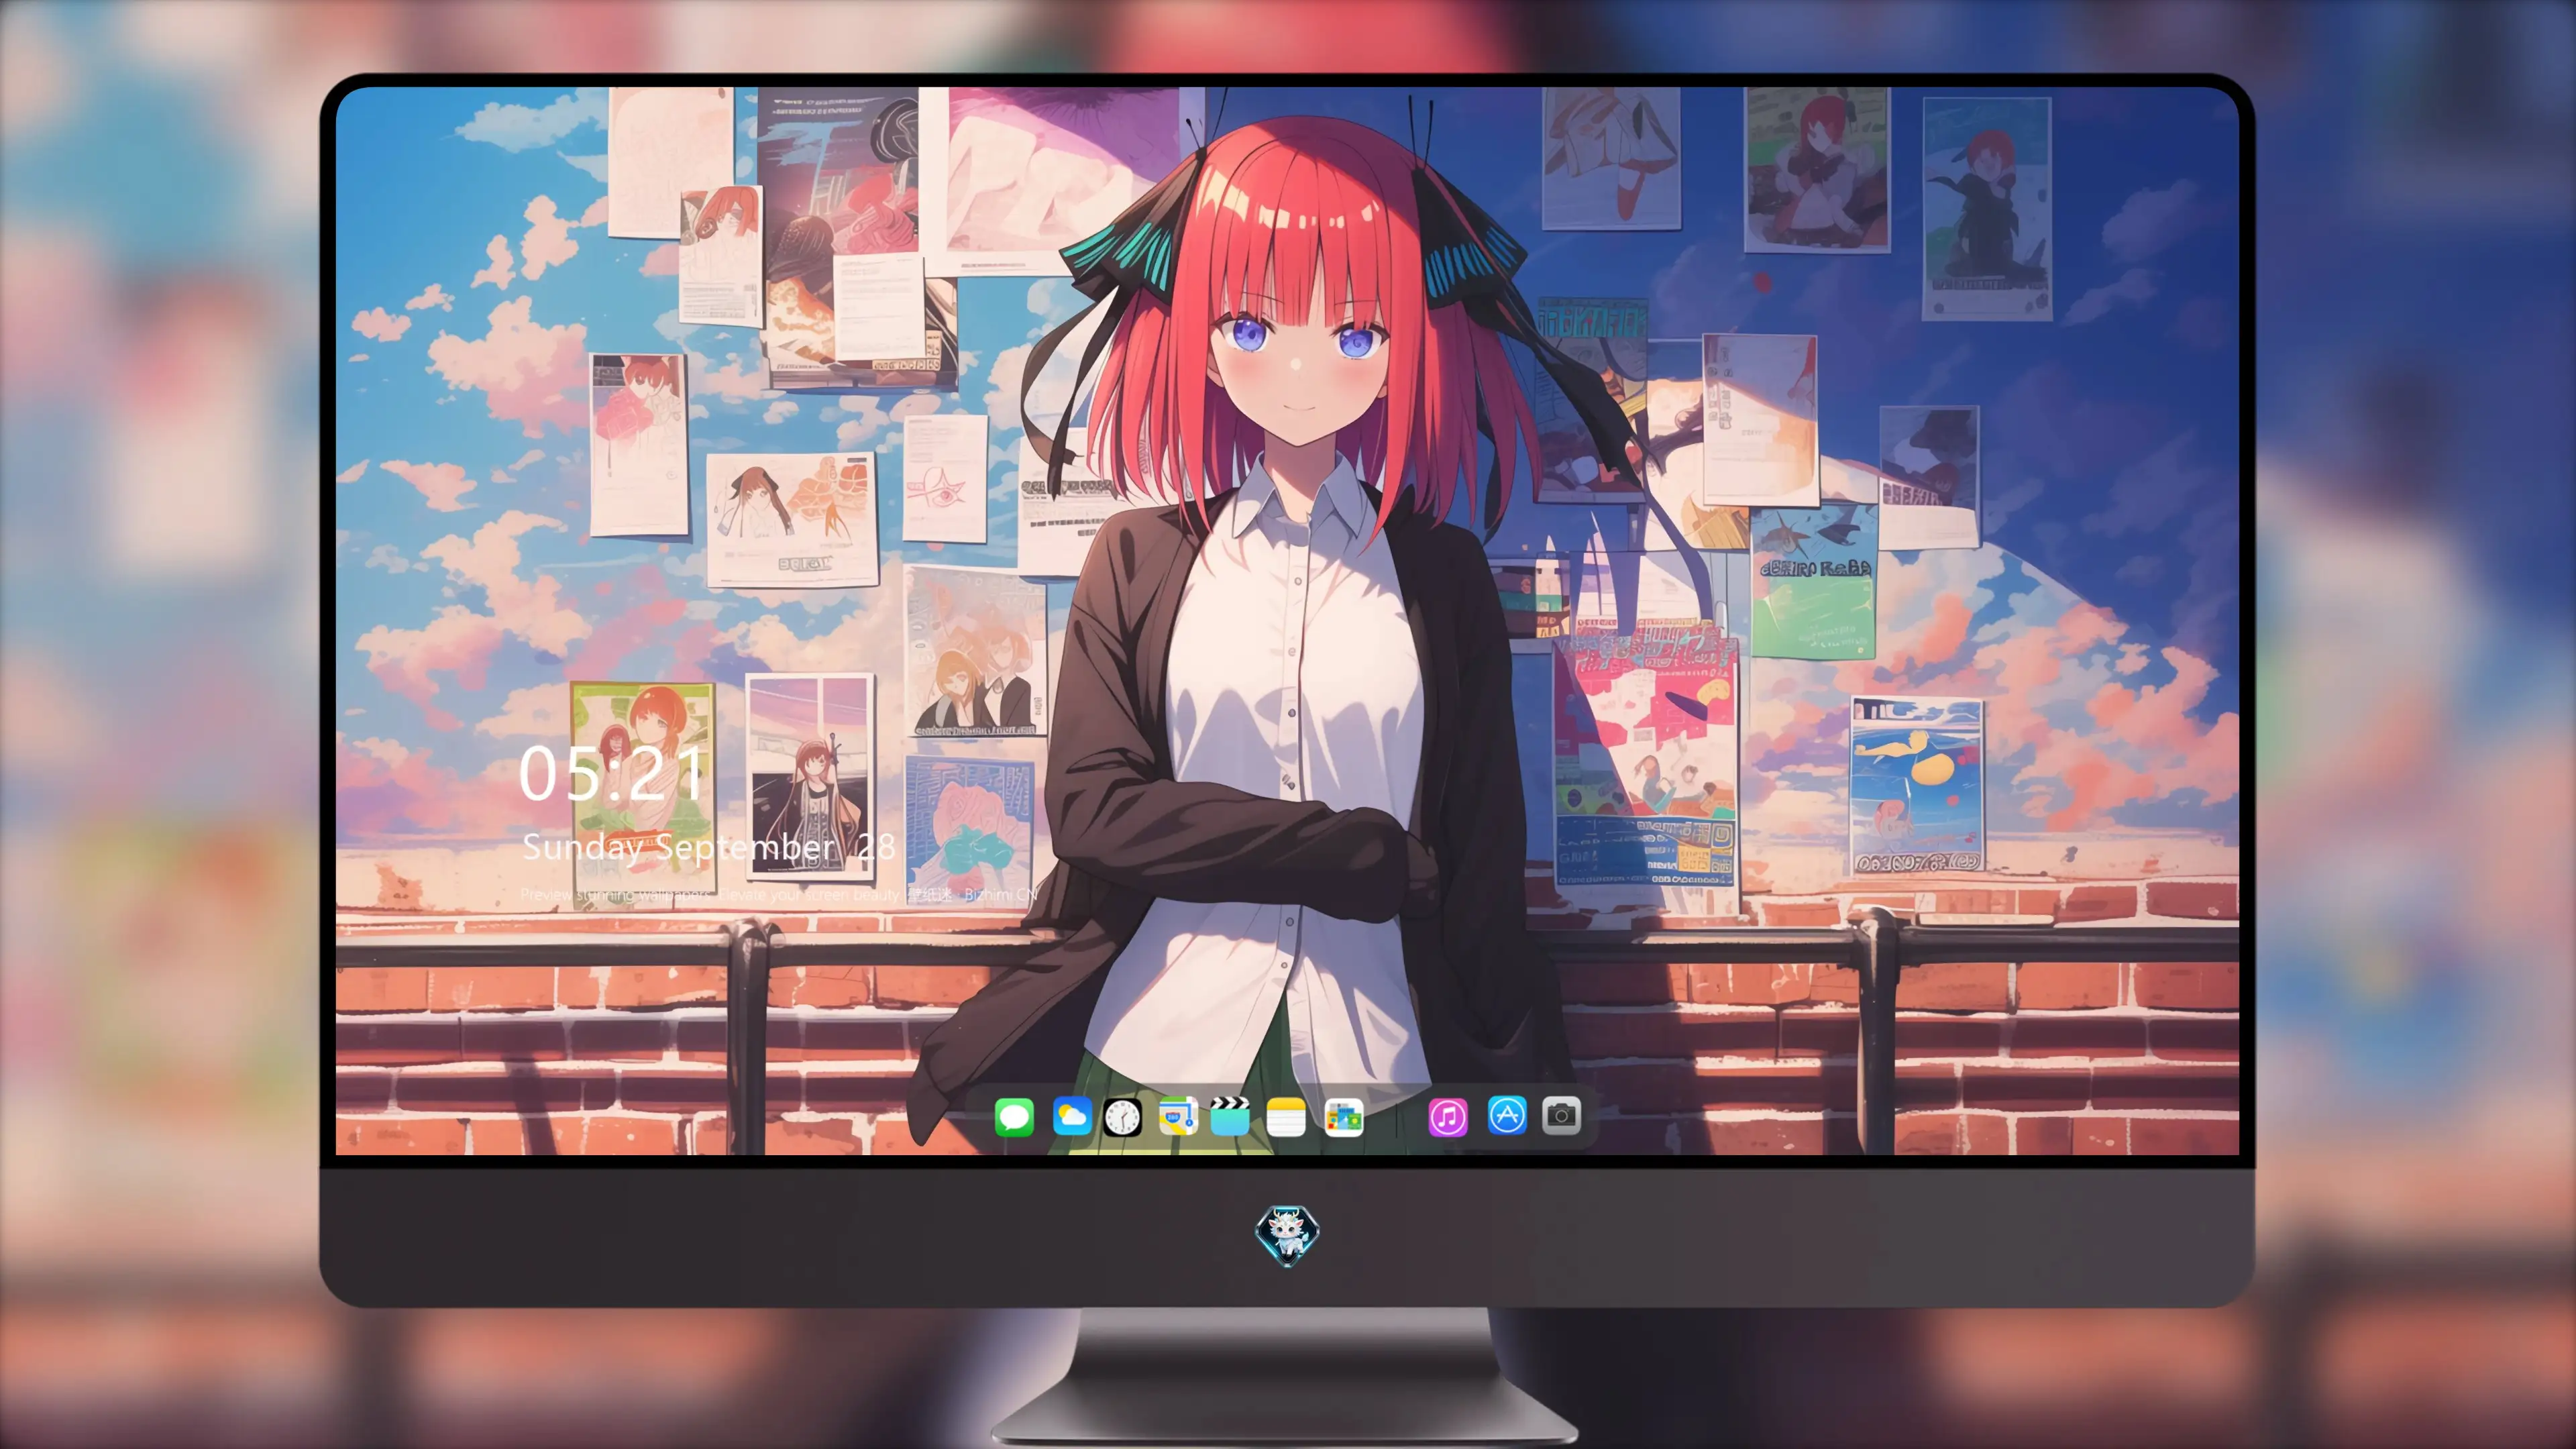The image size is (2576, 1449).
Task: Open the Weather app in the dock
Action: (x=1071, y=1116)
